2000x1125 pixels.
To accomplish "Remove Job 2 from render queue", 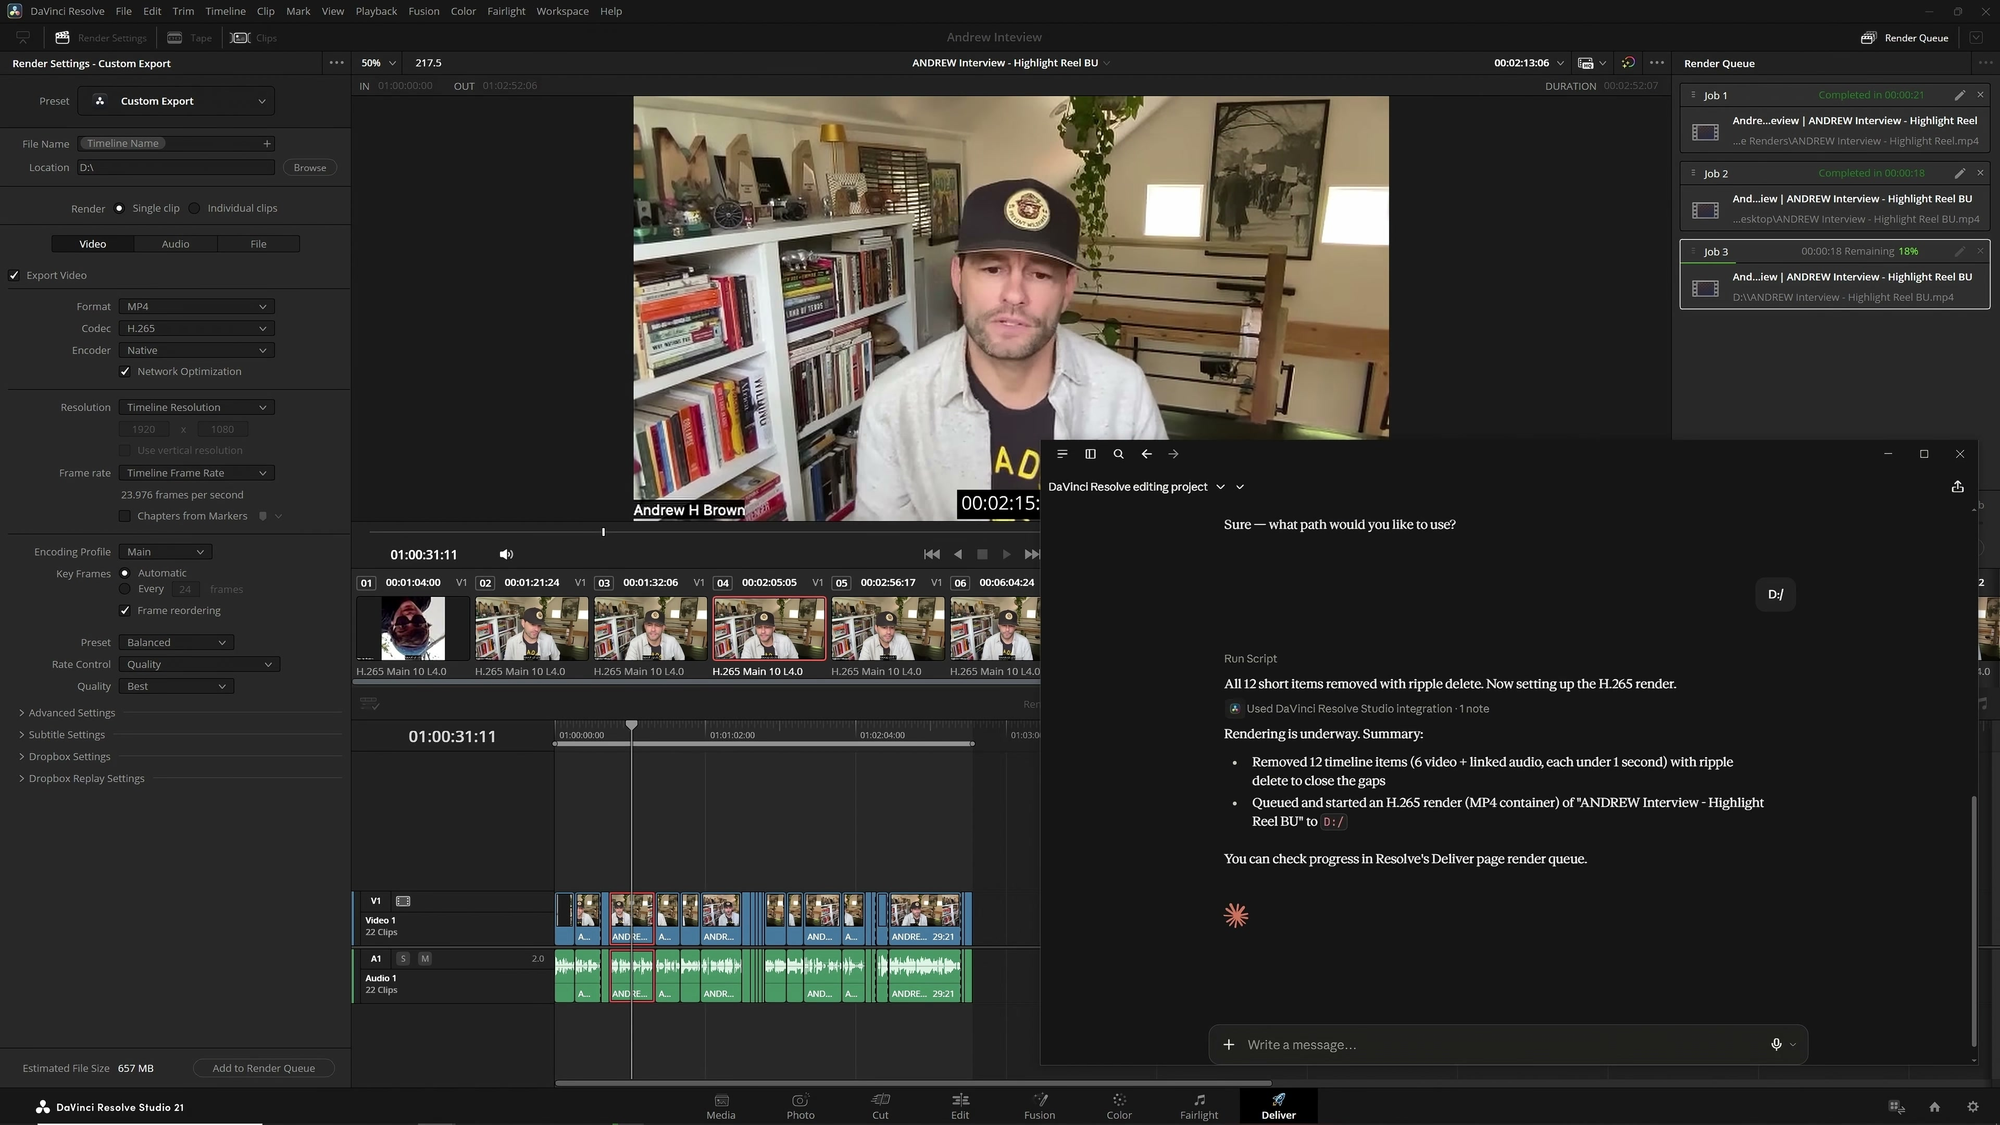I will coord(1980,173).
